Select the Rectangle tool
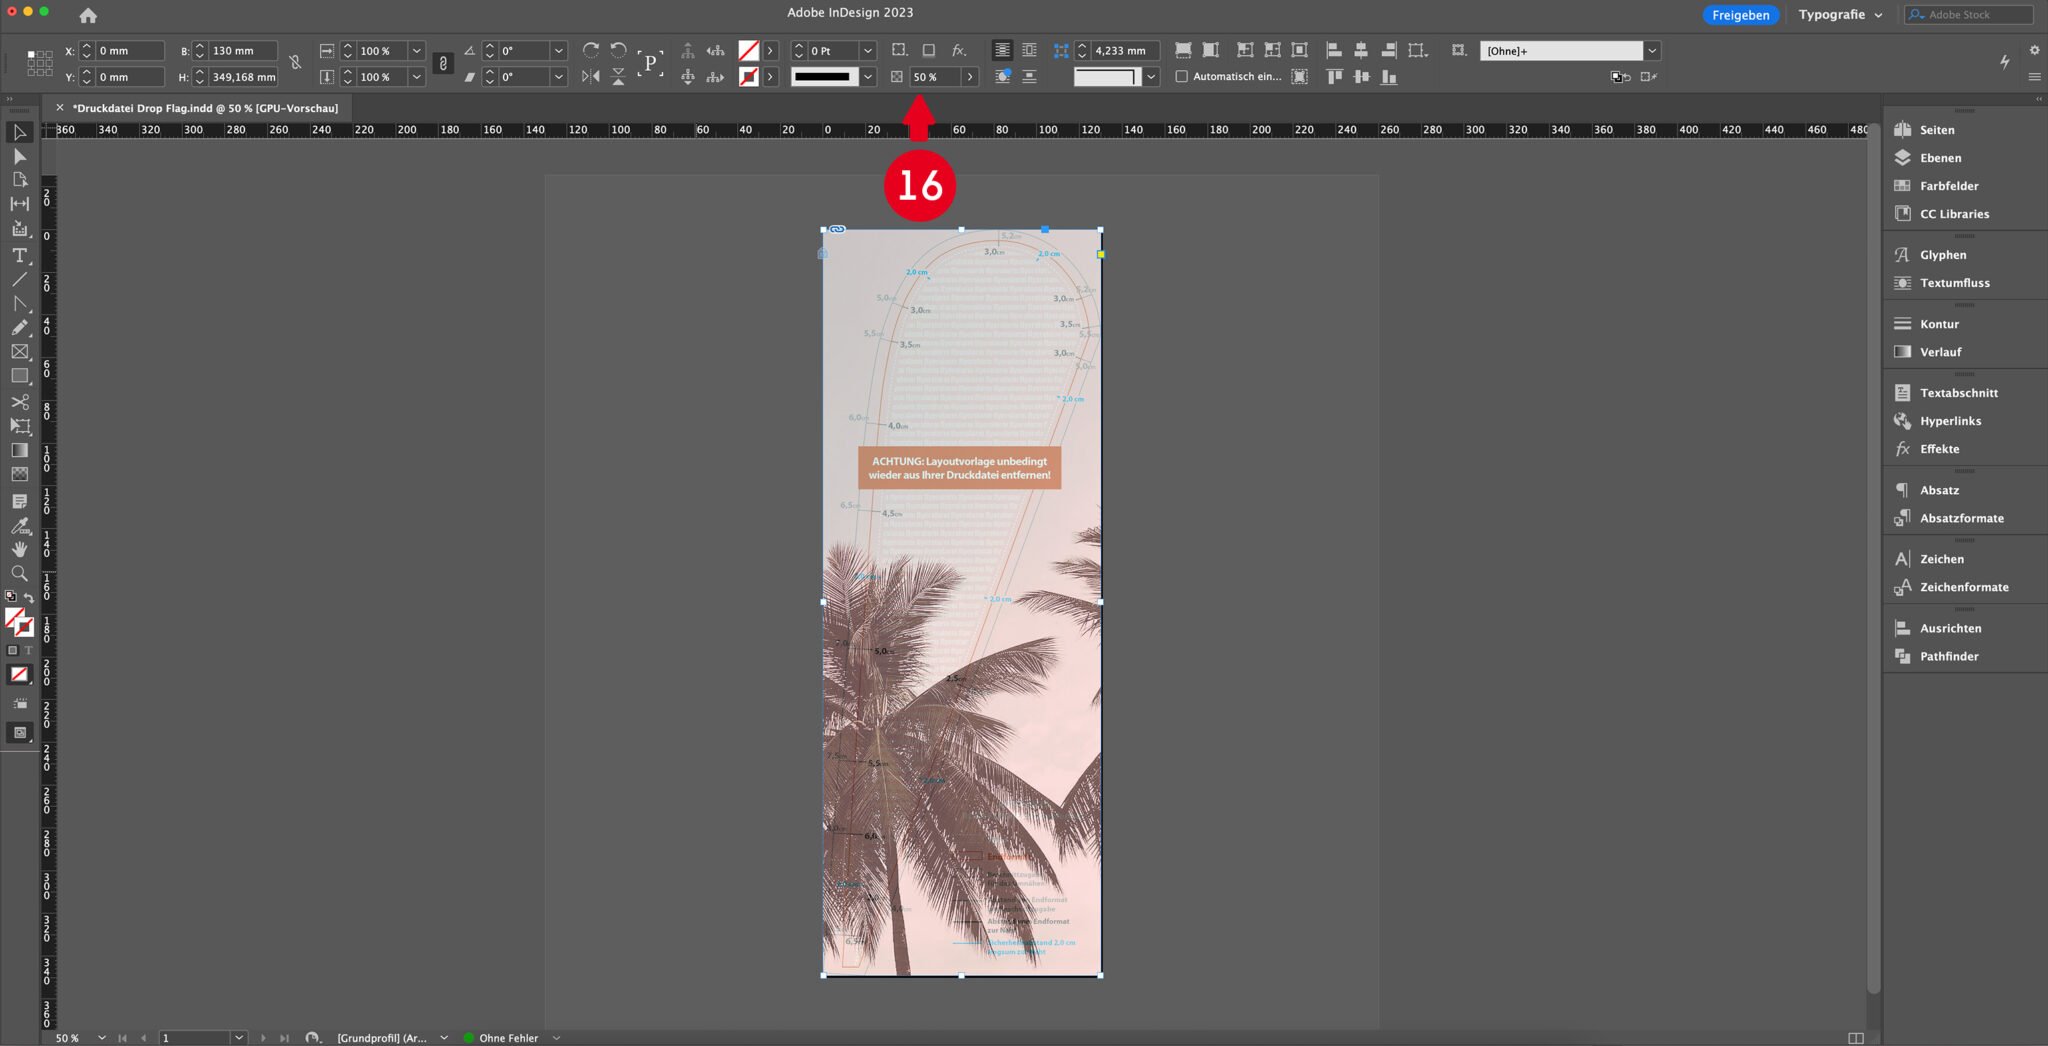 pyautogui.click(x=19, y=375)
